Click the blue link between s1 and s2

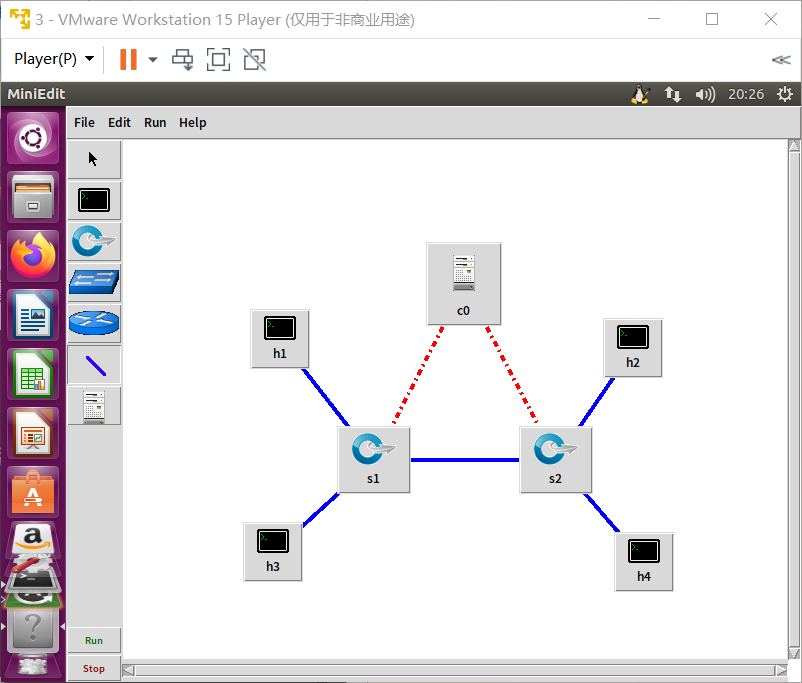pyautogui.click(x=465, y=460)
